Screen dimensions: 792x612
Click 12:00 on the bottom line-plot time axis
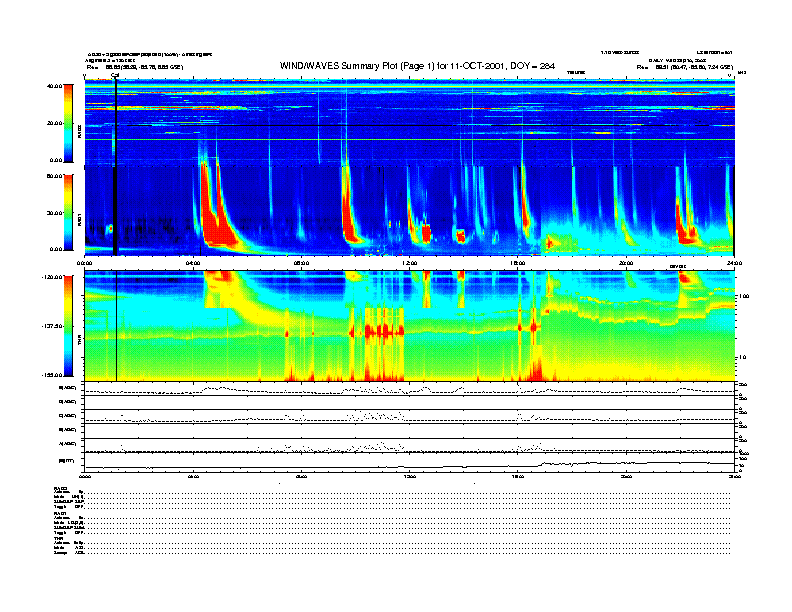coord(410,476)
